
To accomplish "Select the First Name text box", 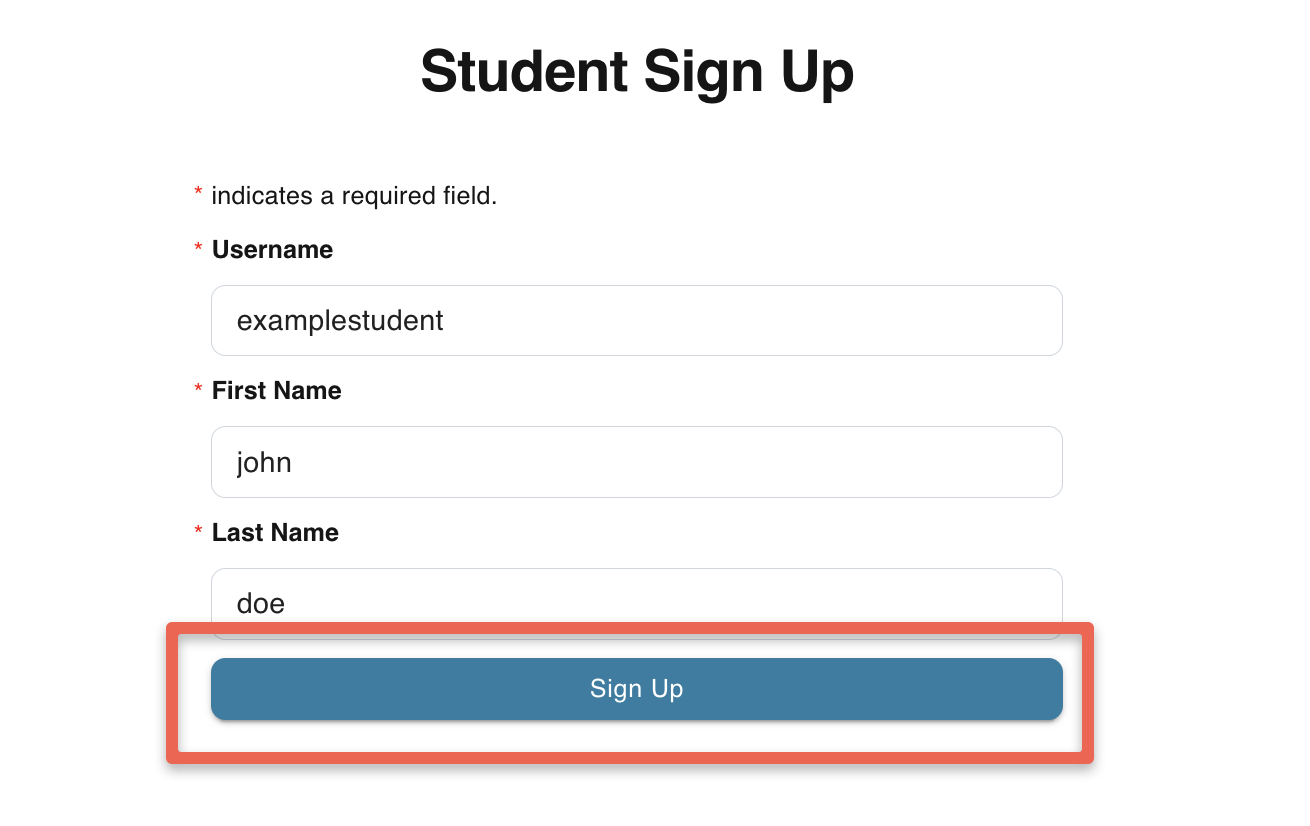I will point(636,462).
